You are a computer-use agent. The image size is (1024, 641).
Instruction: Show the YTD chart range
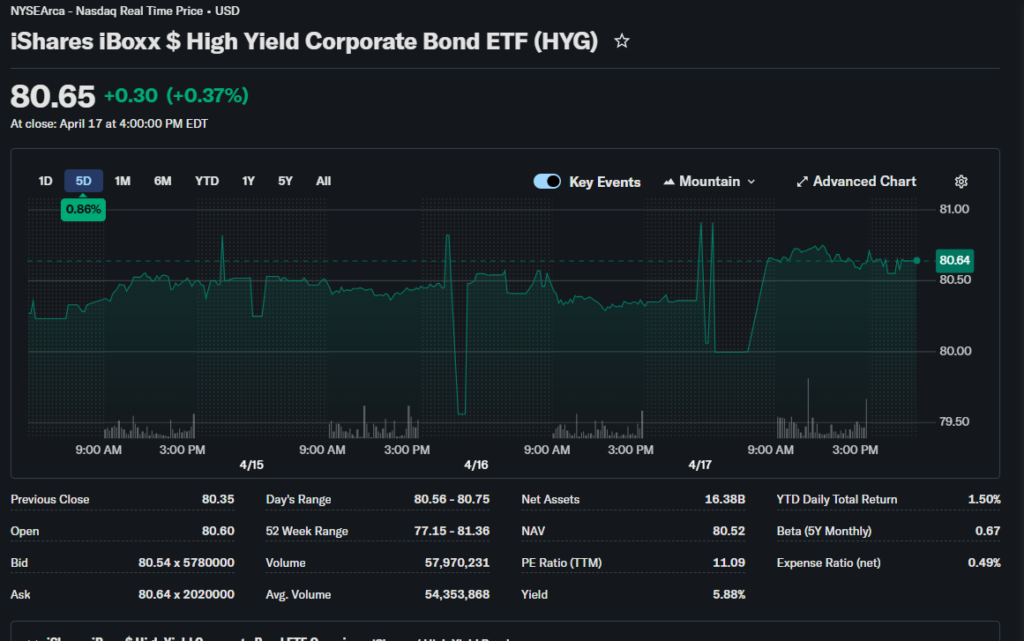206,181
